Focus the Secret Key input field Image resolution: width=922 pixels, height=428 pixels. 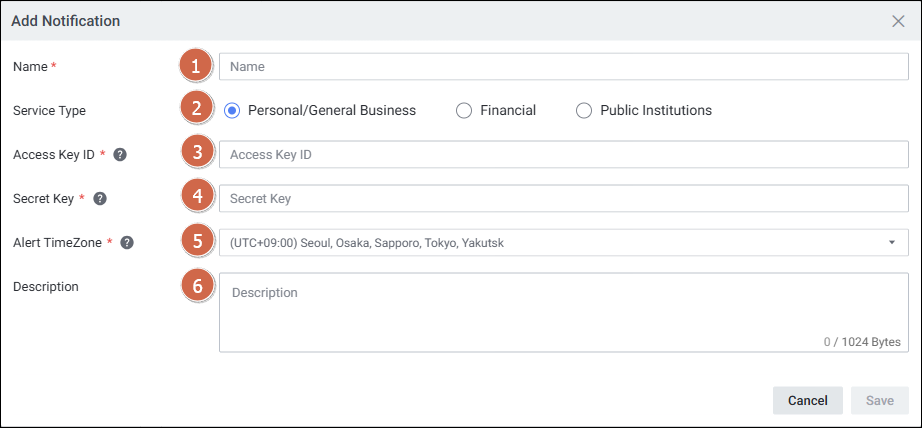563,199
